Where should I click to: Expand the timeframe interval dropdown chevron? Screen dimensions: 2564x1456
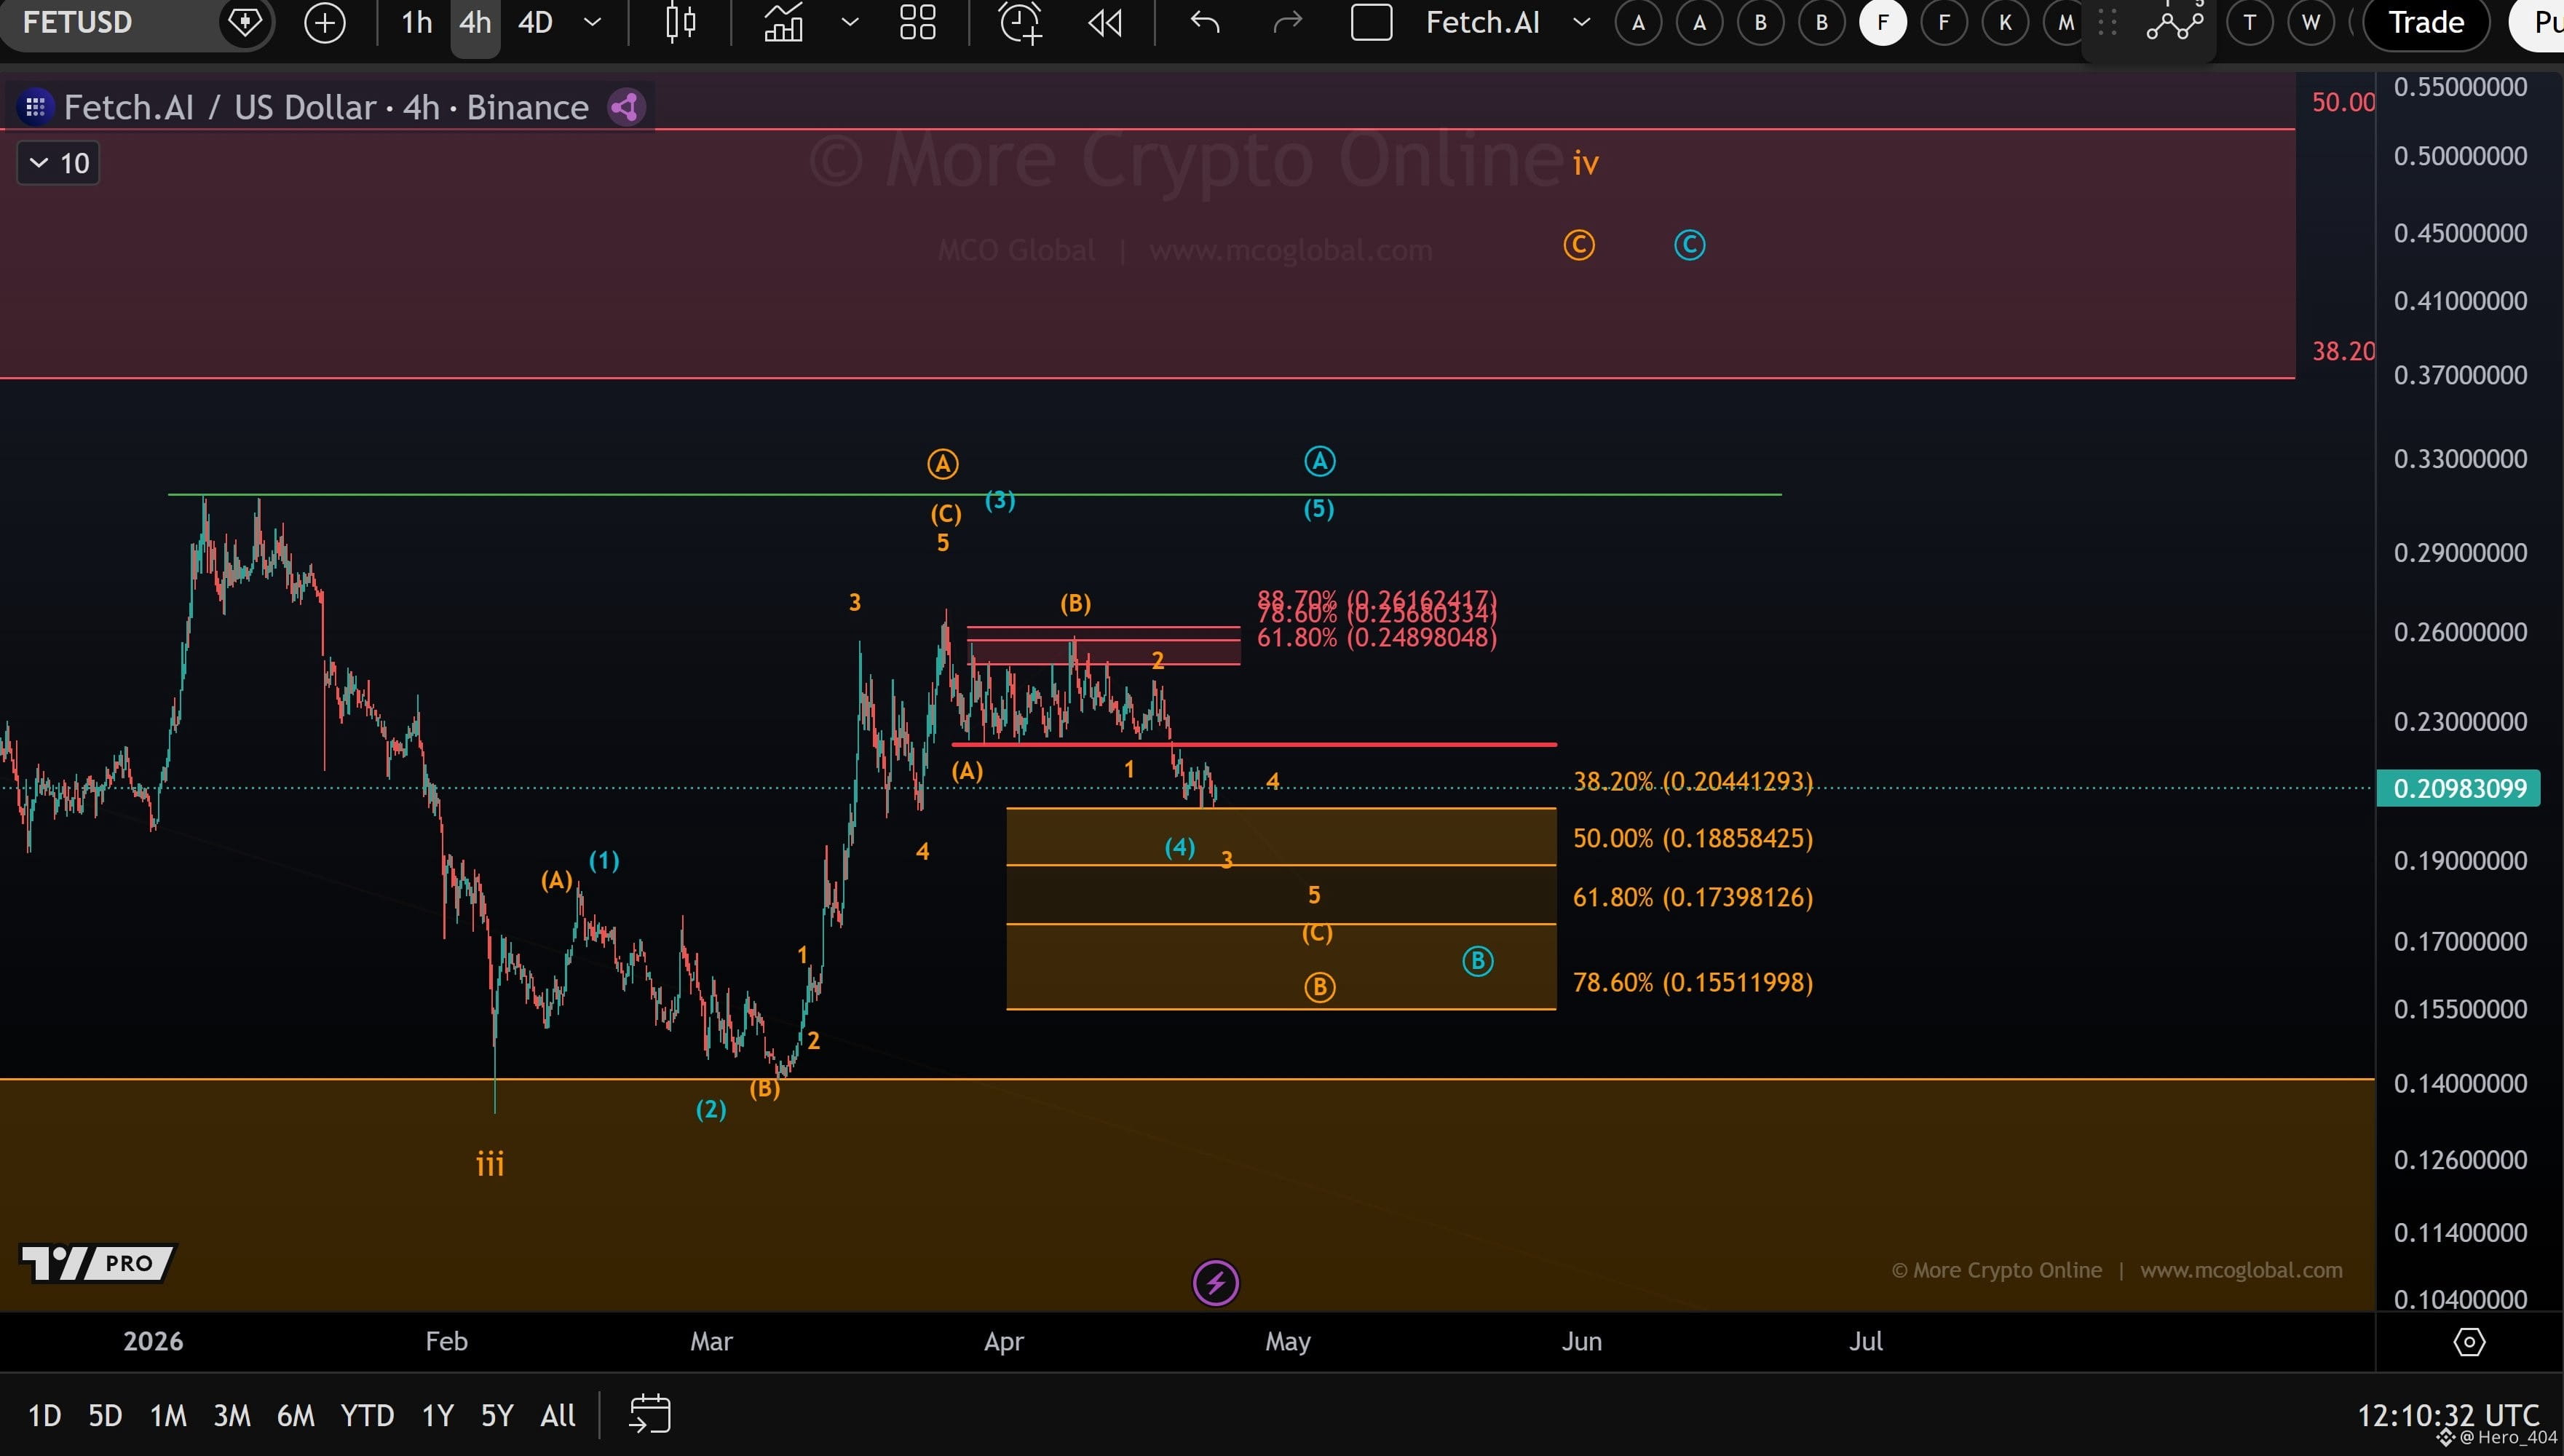[x=592, y=22]
